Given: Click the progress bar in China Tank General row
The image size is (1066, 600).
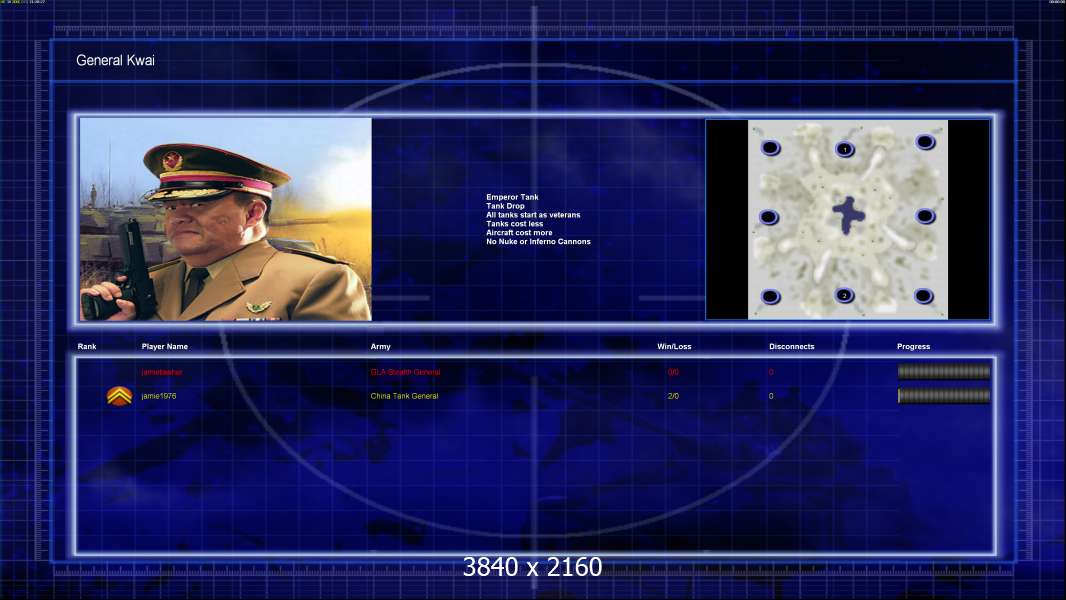Looking at the screenshot, I should (944, 395).
